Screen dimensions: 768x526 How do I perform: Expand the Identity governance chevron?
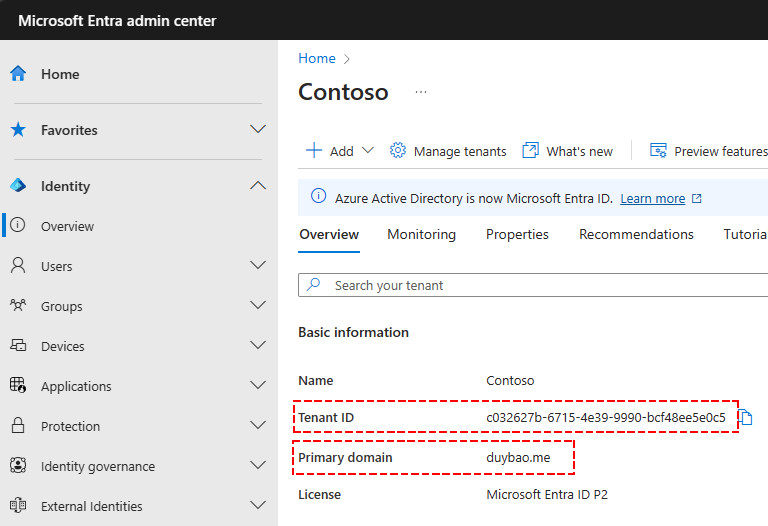pos(258,465)
